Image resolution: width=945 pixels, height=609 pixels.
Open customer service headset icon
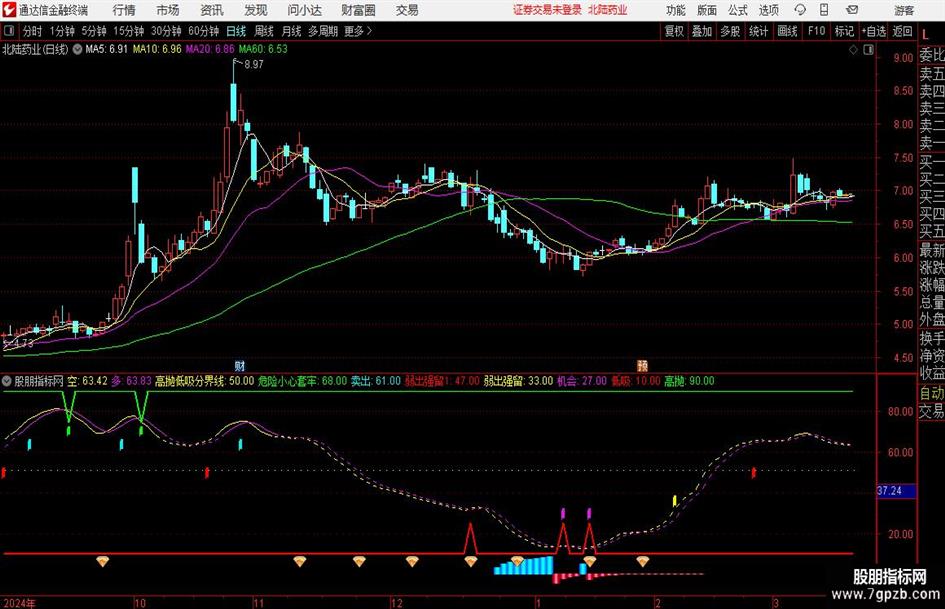800,10
